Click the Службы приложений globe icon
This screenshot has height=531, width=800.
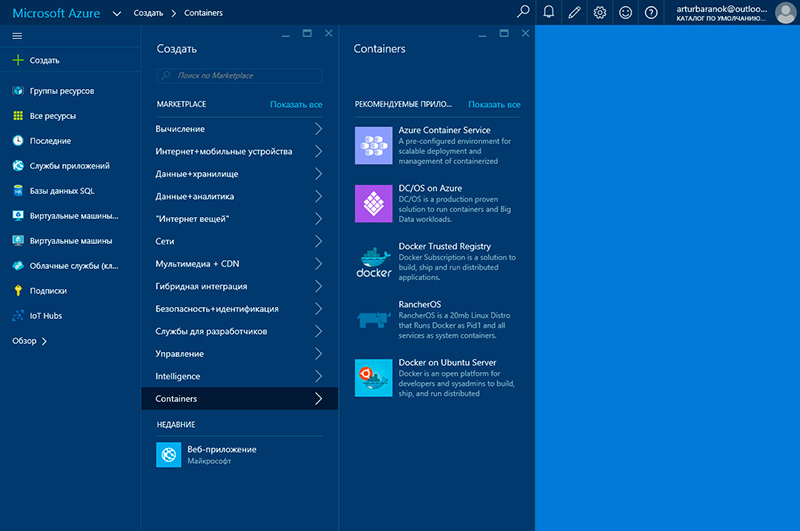pos(18,166)
